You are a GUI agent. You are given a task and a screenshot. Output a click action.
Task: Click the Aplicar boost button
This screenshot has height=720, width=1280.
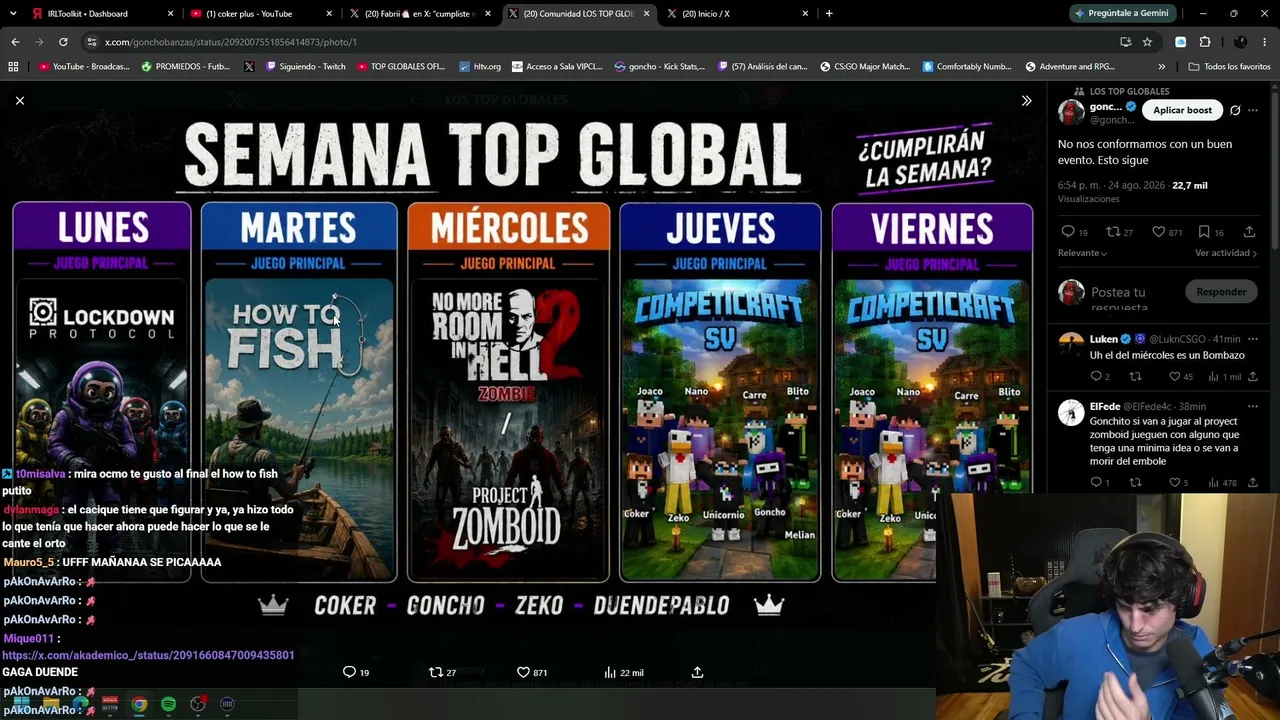(1182, 110)
